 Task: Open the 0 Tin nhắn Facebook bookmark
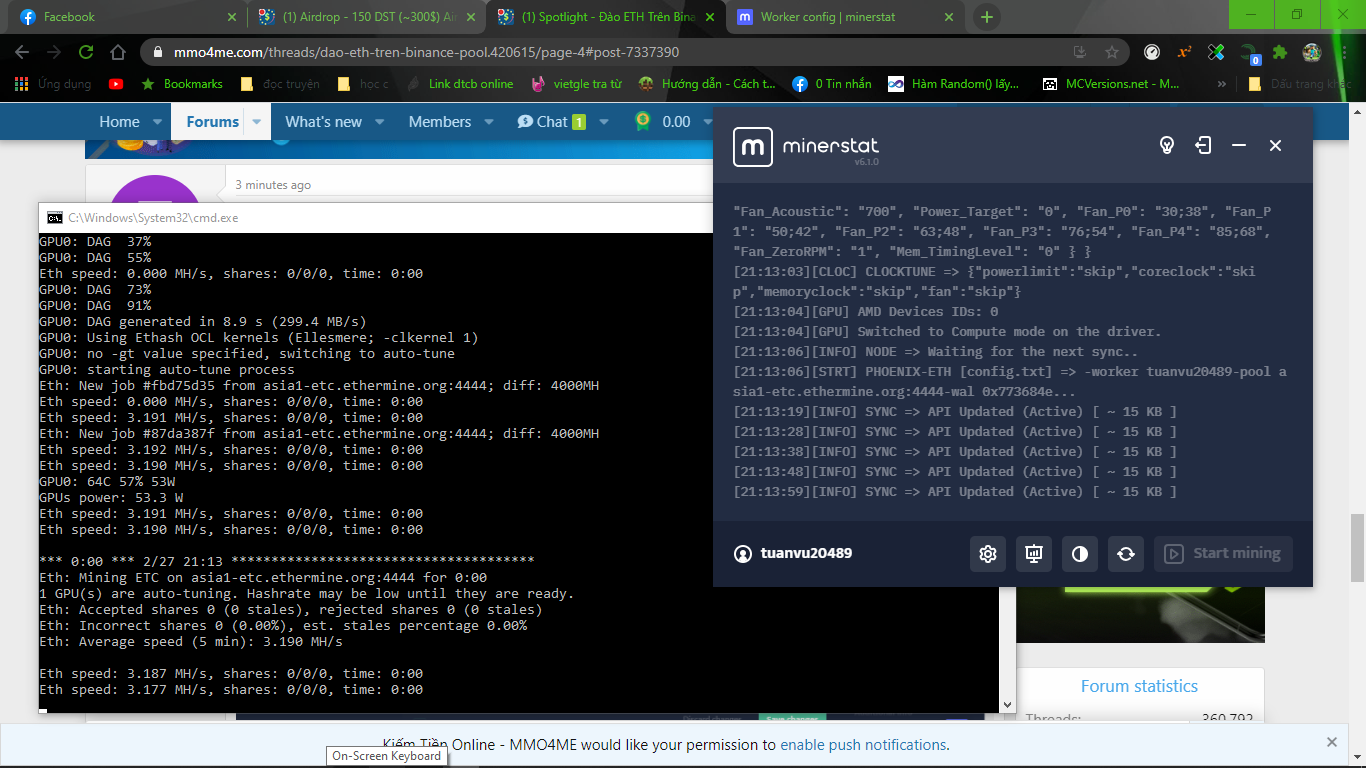coord(831,84)
